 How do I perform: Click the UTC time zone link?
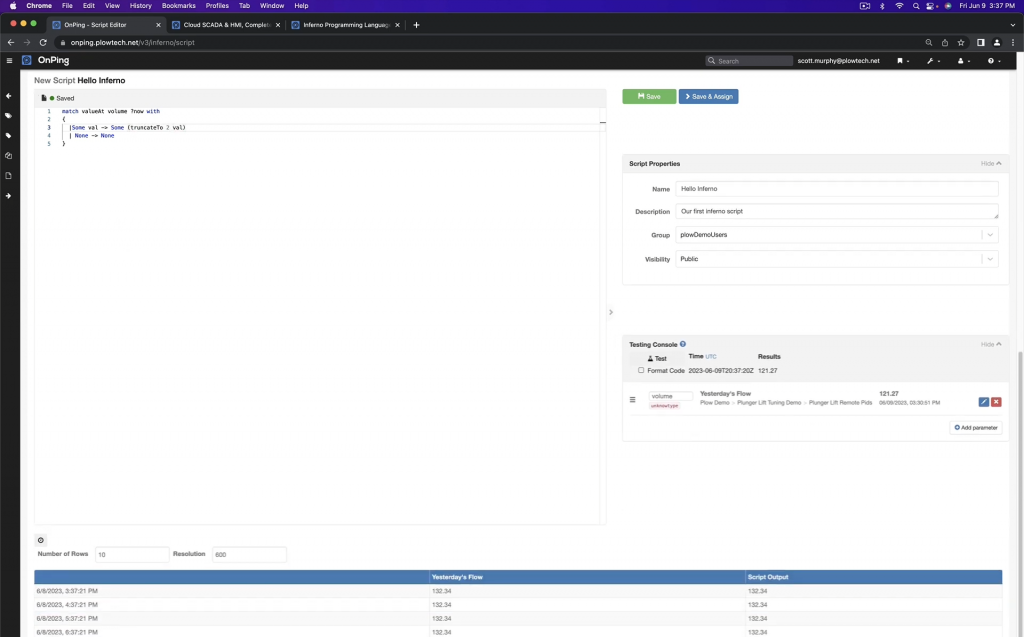pos(711,357)
